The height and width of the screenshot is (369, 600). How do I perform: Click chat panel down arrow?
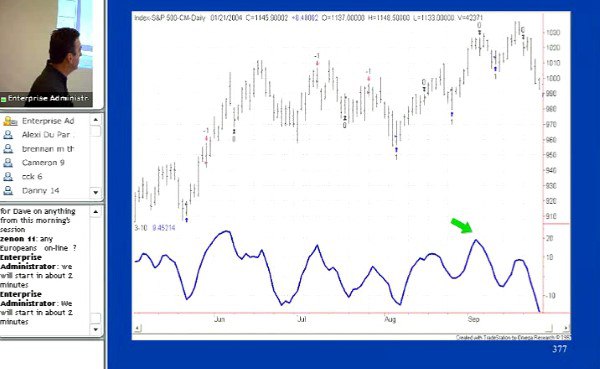point(96,329)
